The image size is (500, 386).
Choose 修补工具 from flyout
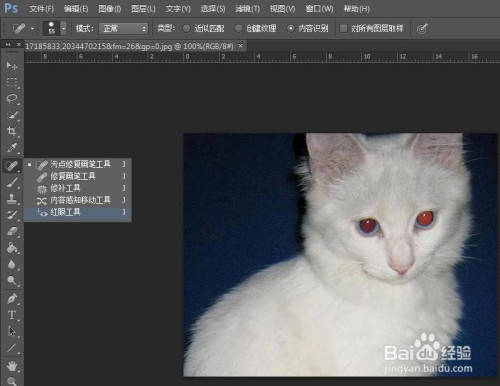point(77,188)
